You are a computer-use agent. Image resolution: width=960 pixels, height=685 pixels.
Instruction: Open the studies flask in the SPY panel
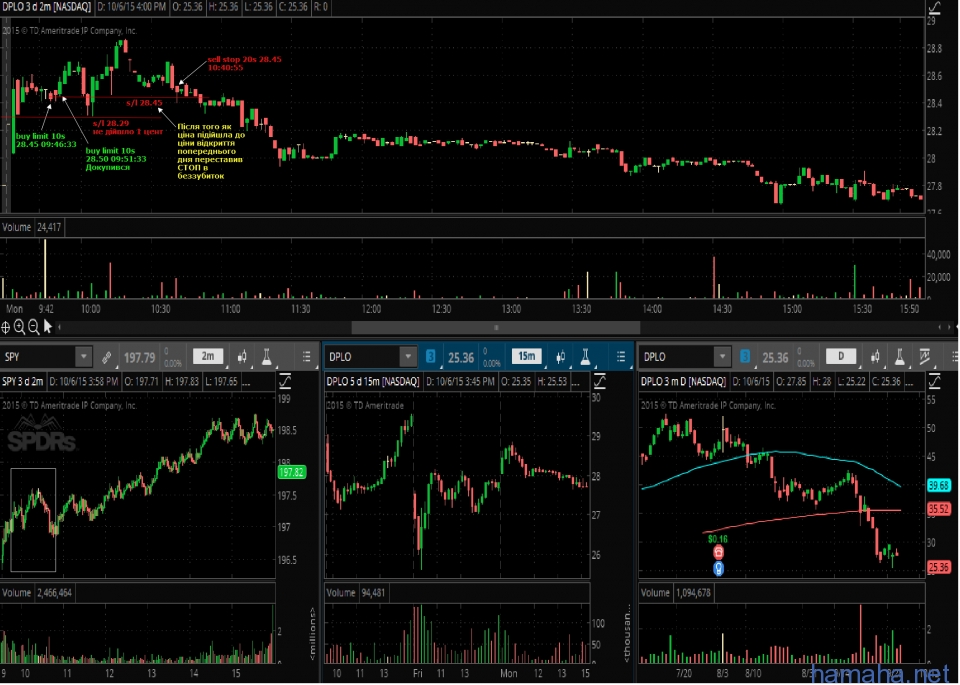[x=266, y=357]
